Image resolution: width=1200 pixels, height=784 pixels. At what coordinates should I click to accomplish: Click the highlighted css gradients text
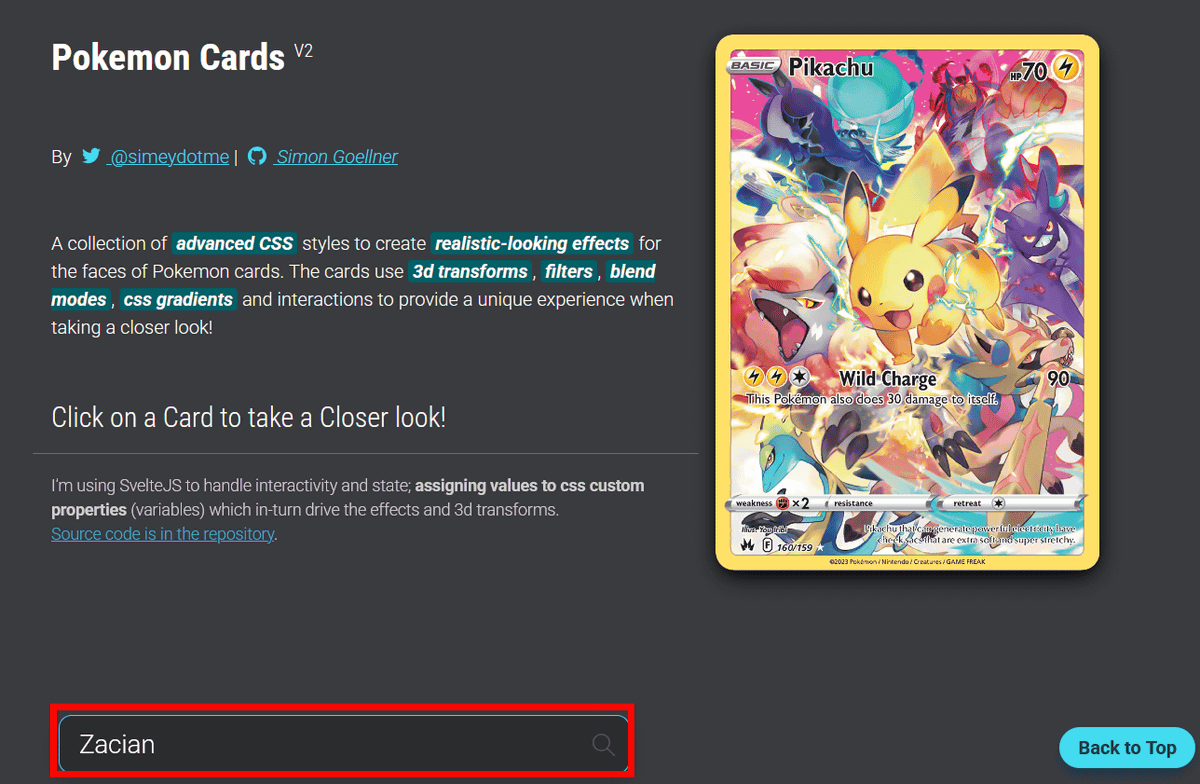179,299
